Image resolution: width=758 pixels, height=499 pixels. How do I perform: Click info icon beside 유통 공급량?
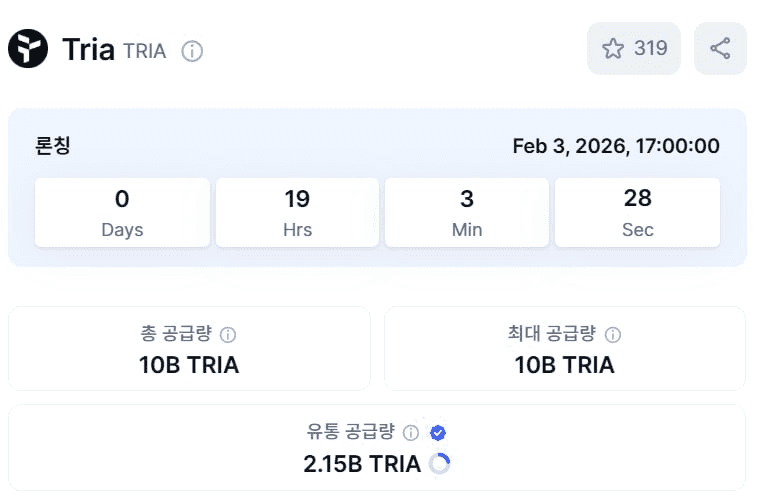tap(411, 433)
